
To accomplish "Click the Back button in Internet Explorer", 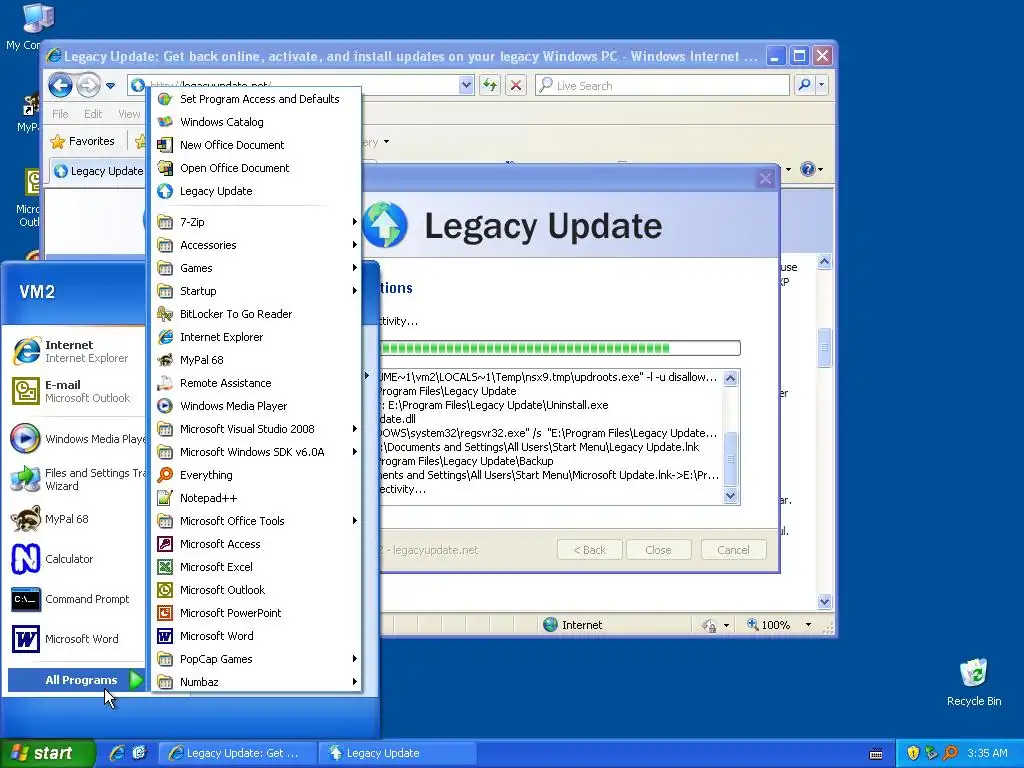I will click(x=60, y=85).
